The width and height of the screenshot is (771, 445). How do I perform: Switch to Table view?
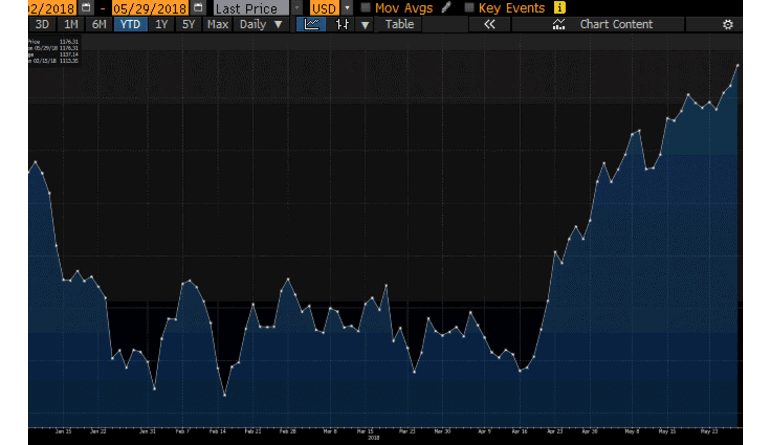[x=399, y=24]
